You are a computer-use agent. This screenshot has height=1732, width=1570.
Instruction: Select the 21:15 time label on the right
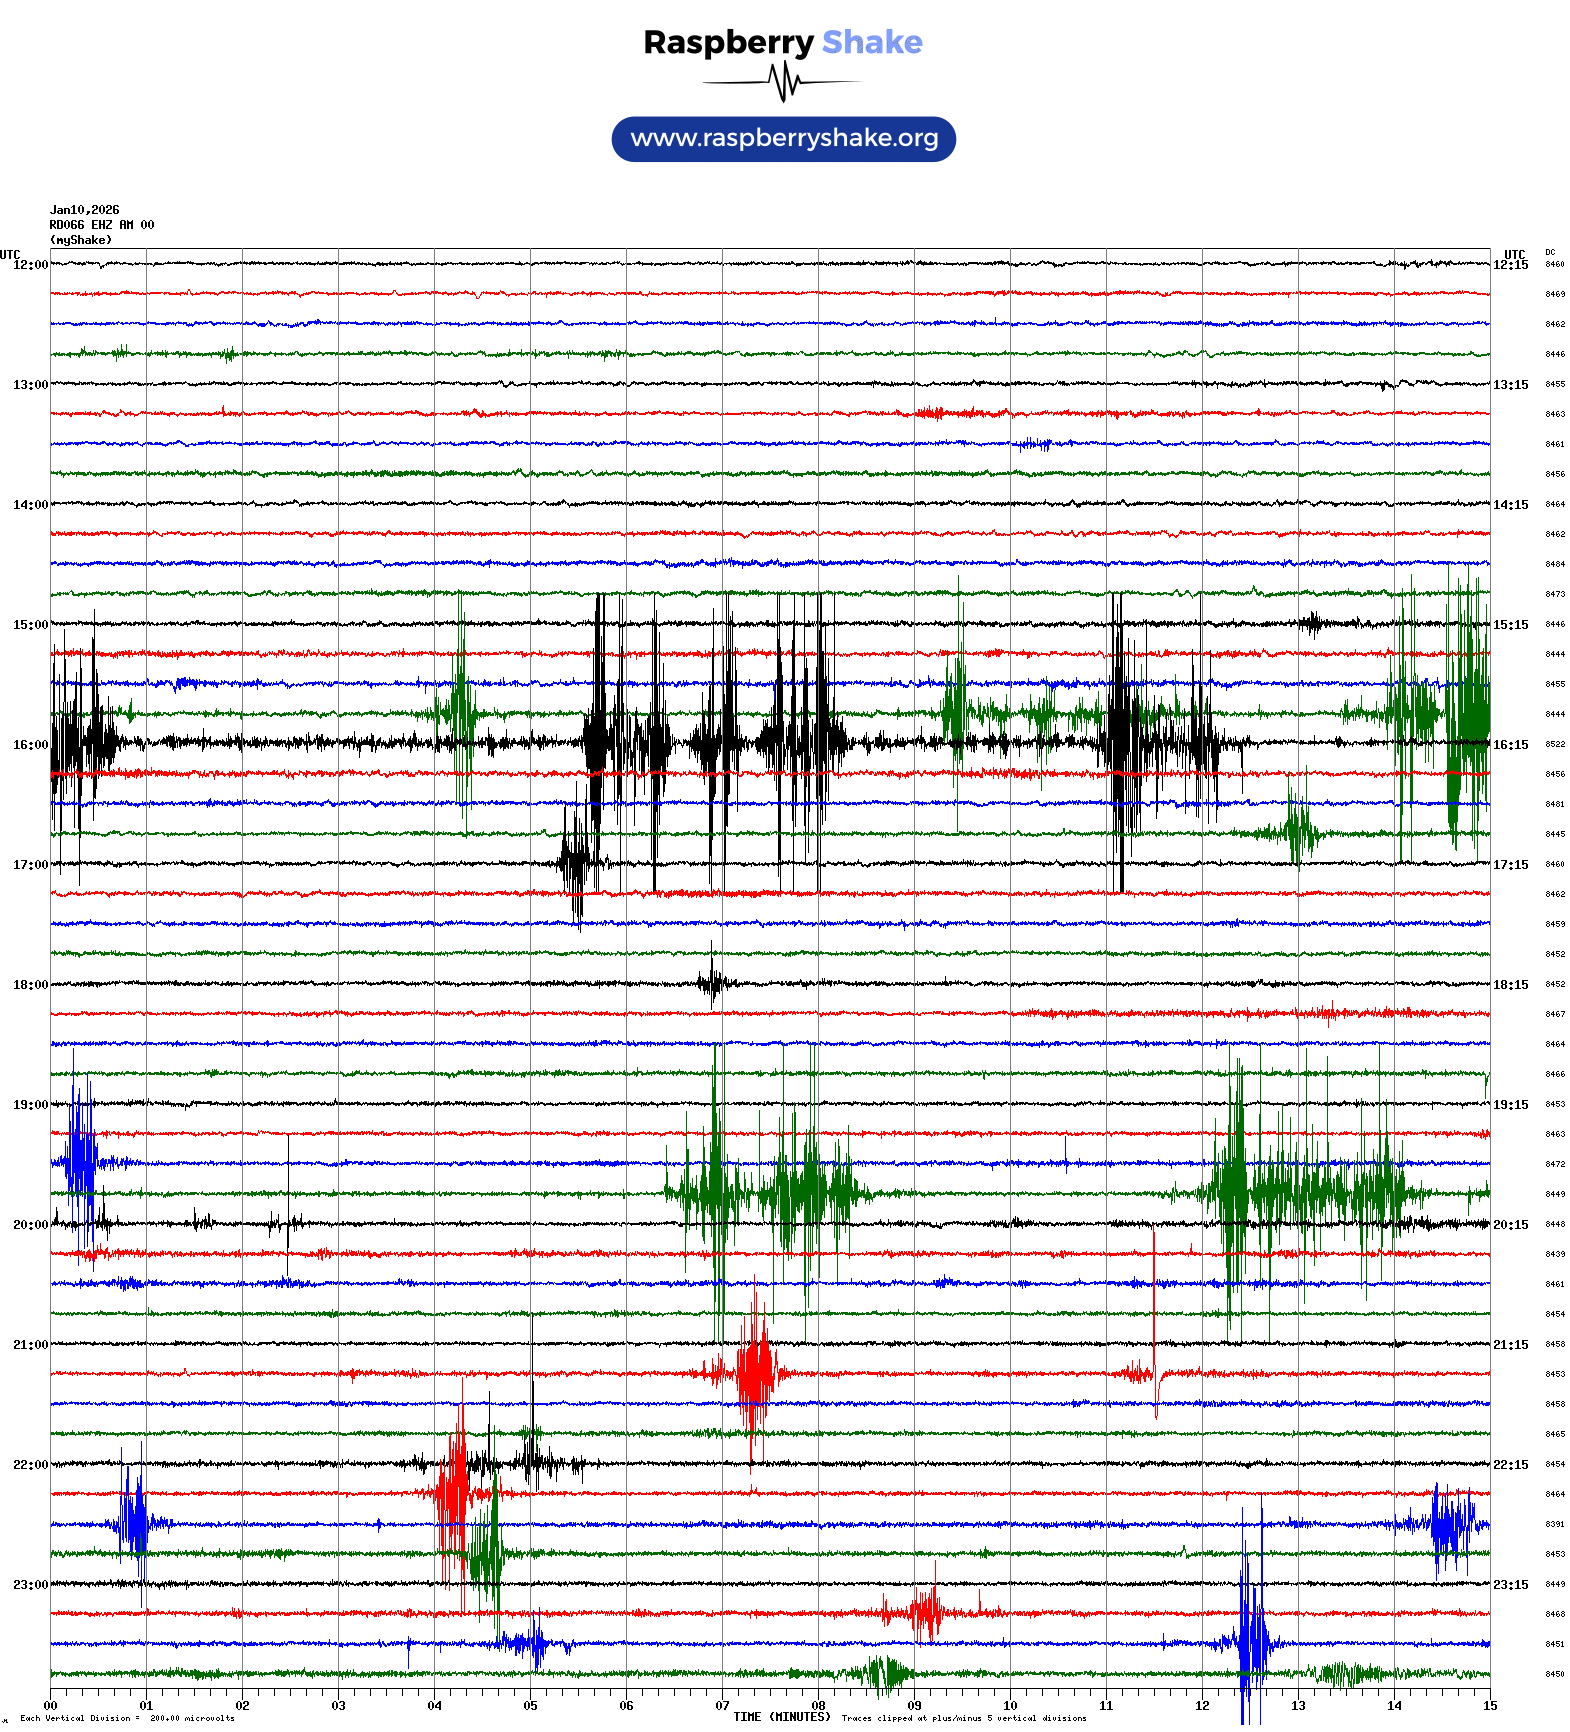1510,1345
